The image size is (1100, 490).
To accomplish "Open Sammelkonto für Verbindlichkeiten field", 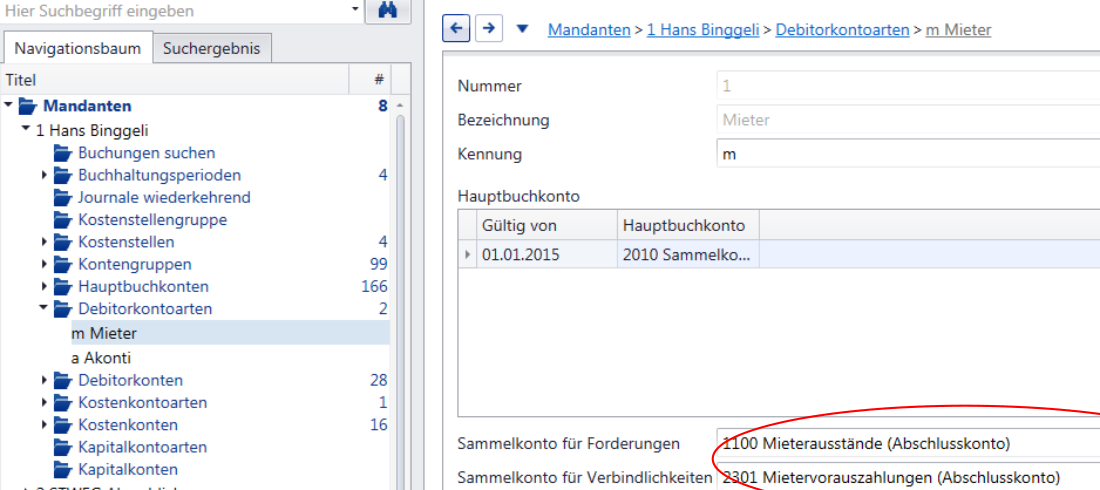I will pyautogui.click(x=908, y=477).
